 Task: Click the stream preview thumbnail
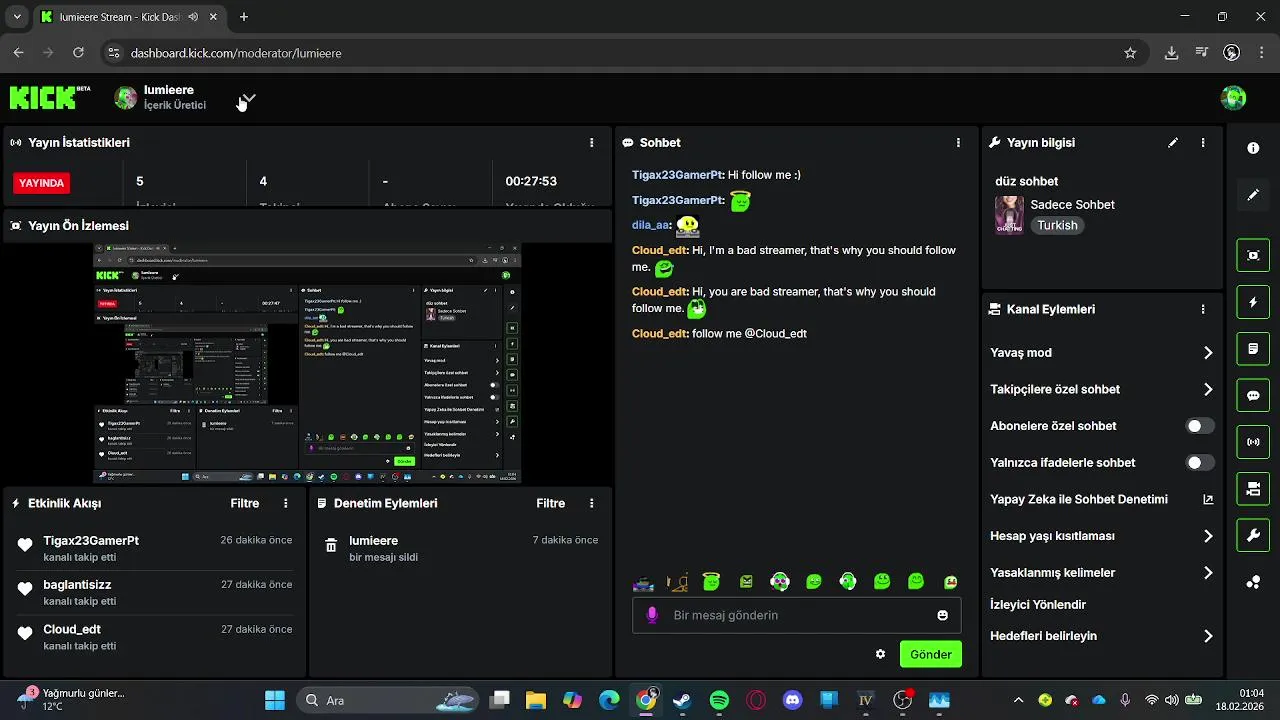pos(307,364)
